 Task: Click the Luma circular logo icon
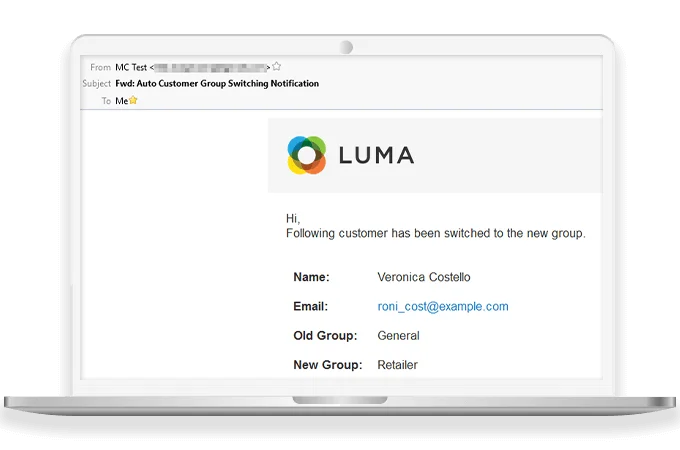(x=307, y=155)
